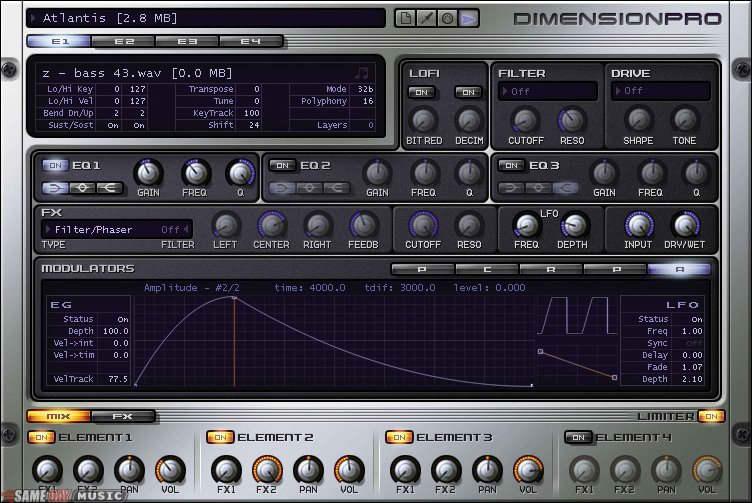Screen dimensions: 752x503
Task: Toggle the Limiter ON button
Action: click(x=711, y=416)
